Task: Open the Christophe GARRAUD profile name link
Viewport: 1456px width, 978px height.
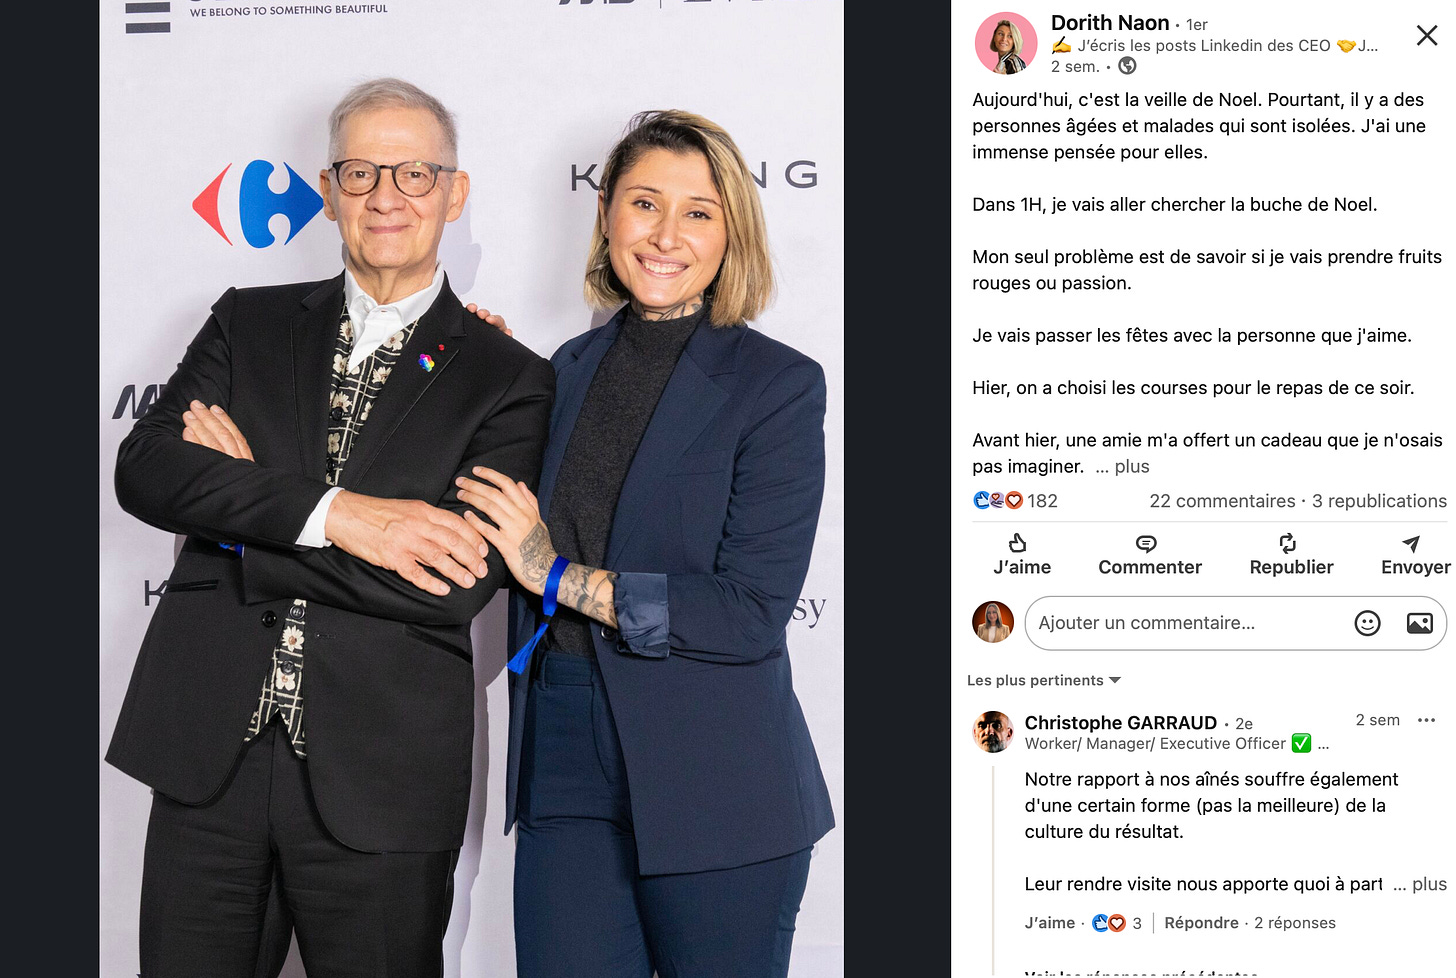Action: [x=1120, y=722]
